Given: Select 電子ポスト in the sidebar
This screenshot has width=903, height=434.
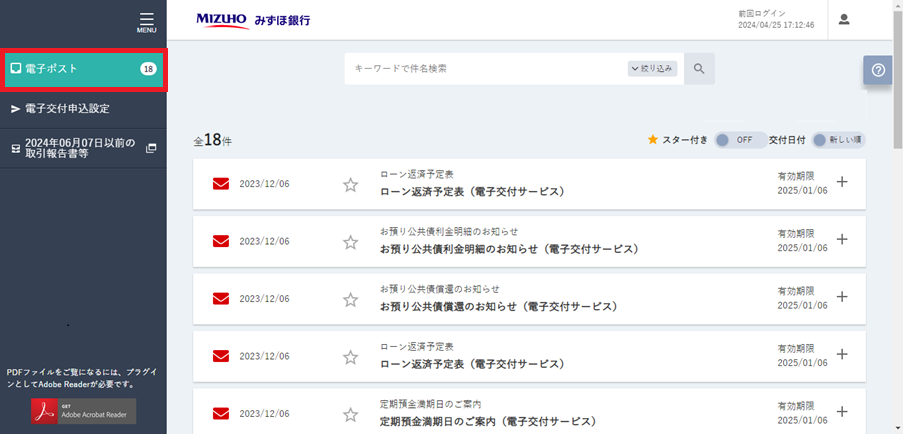Looking at the screenshot, I should point(84,69).
